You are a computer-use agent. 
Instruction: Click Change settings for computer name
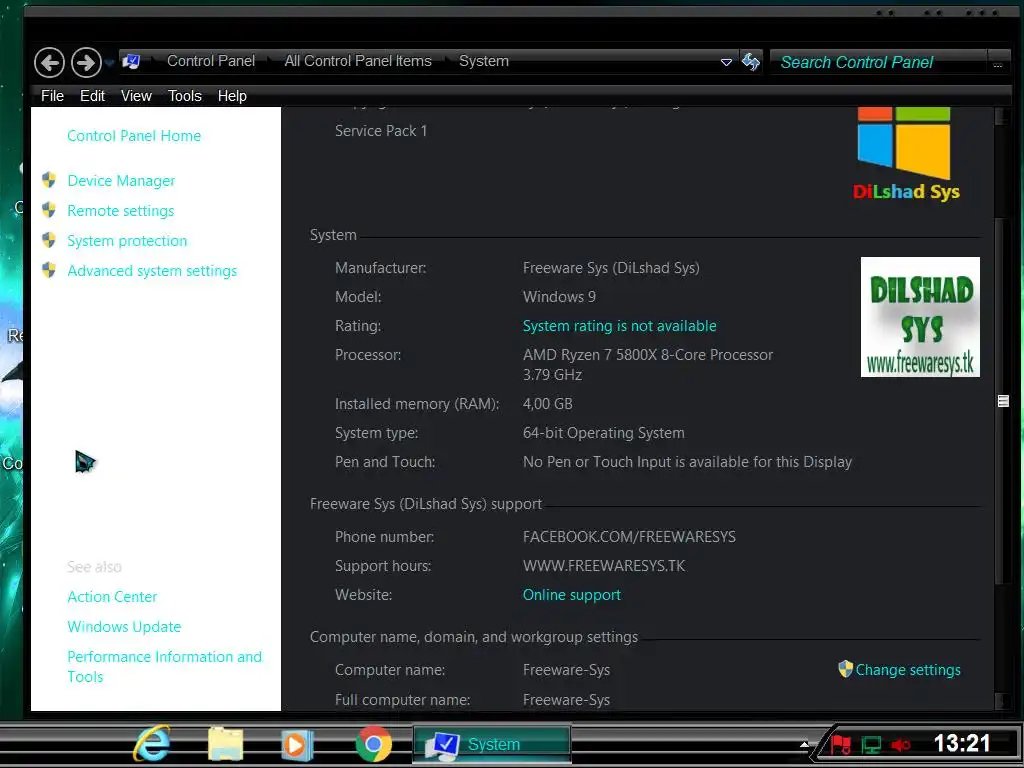(908, 670)
